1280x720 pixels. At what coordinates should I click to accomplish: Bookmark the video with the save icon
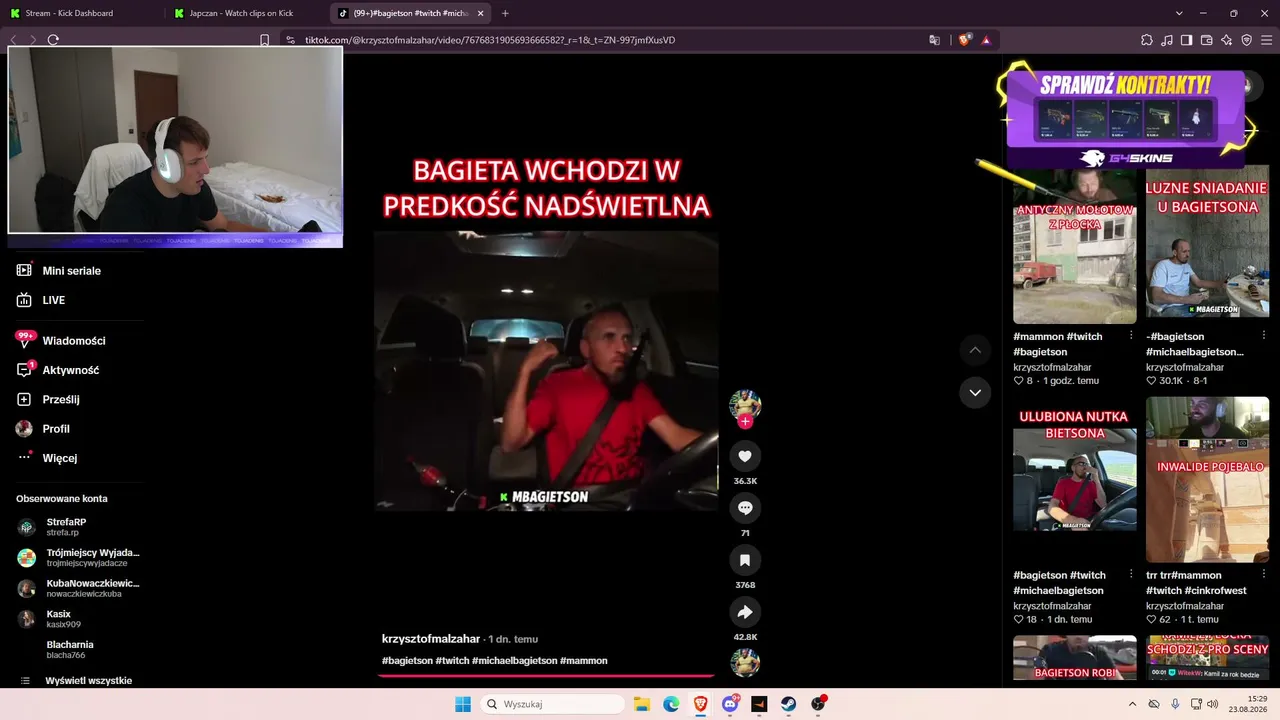pyautogui.click(x=745, y=560)
